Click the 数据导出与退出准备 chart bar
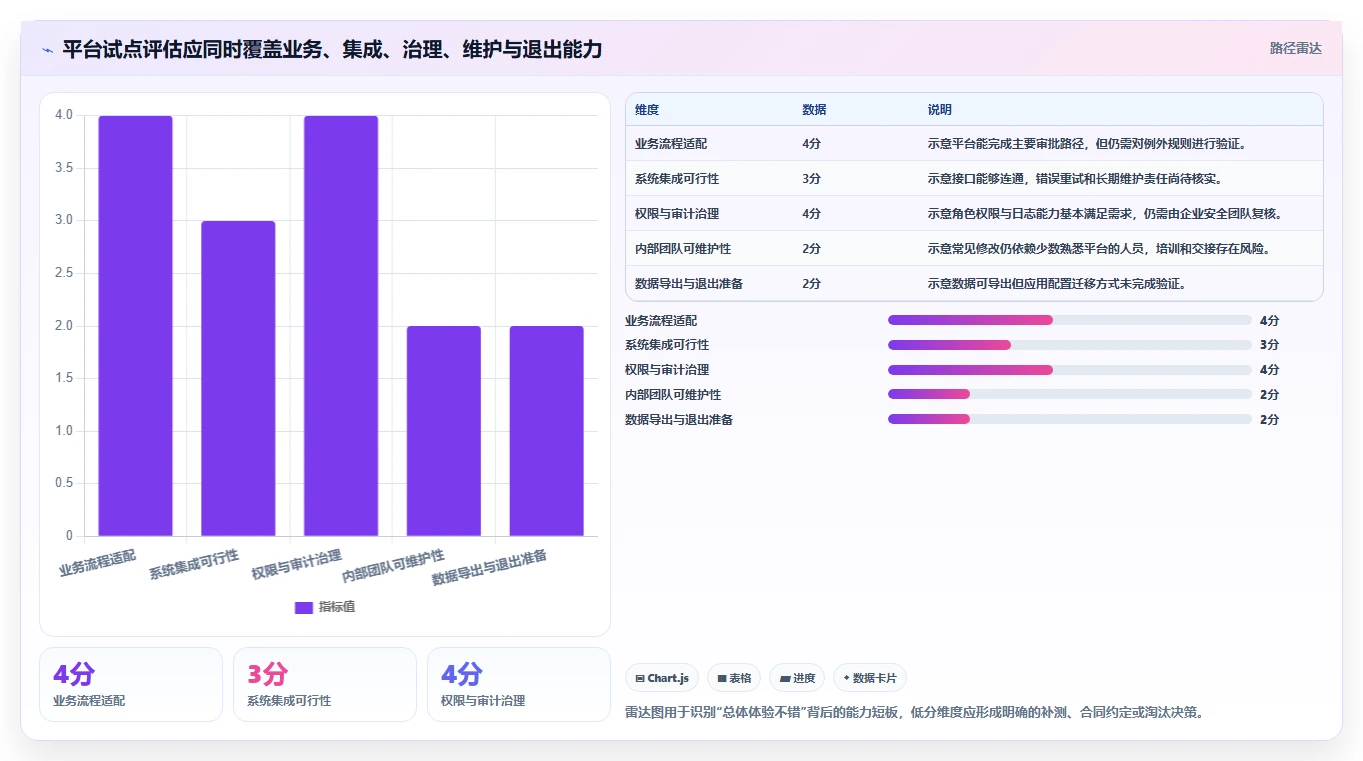 point(547,431)
